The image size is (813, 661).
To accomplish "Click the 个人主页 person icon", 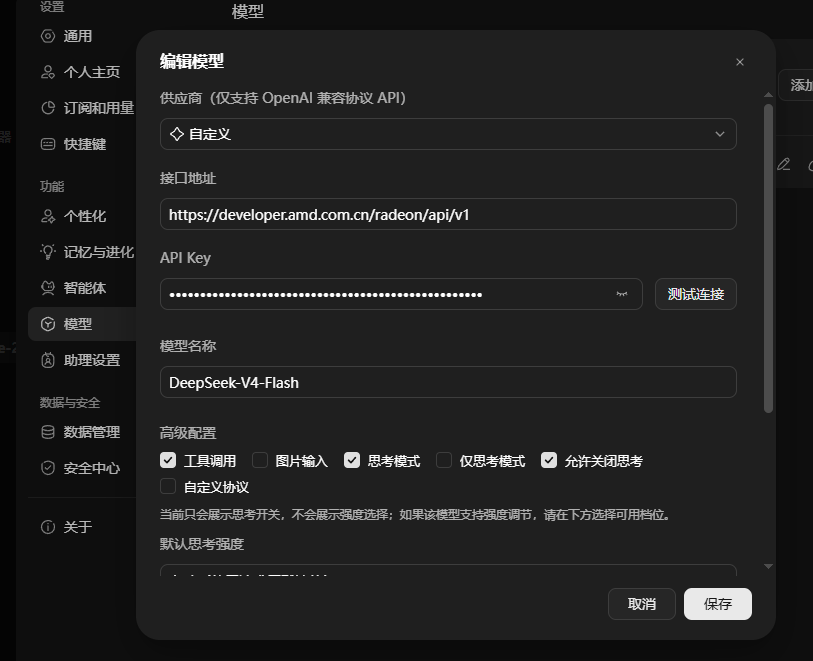I will coord(48,72).
